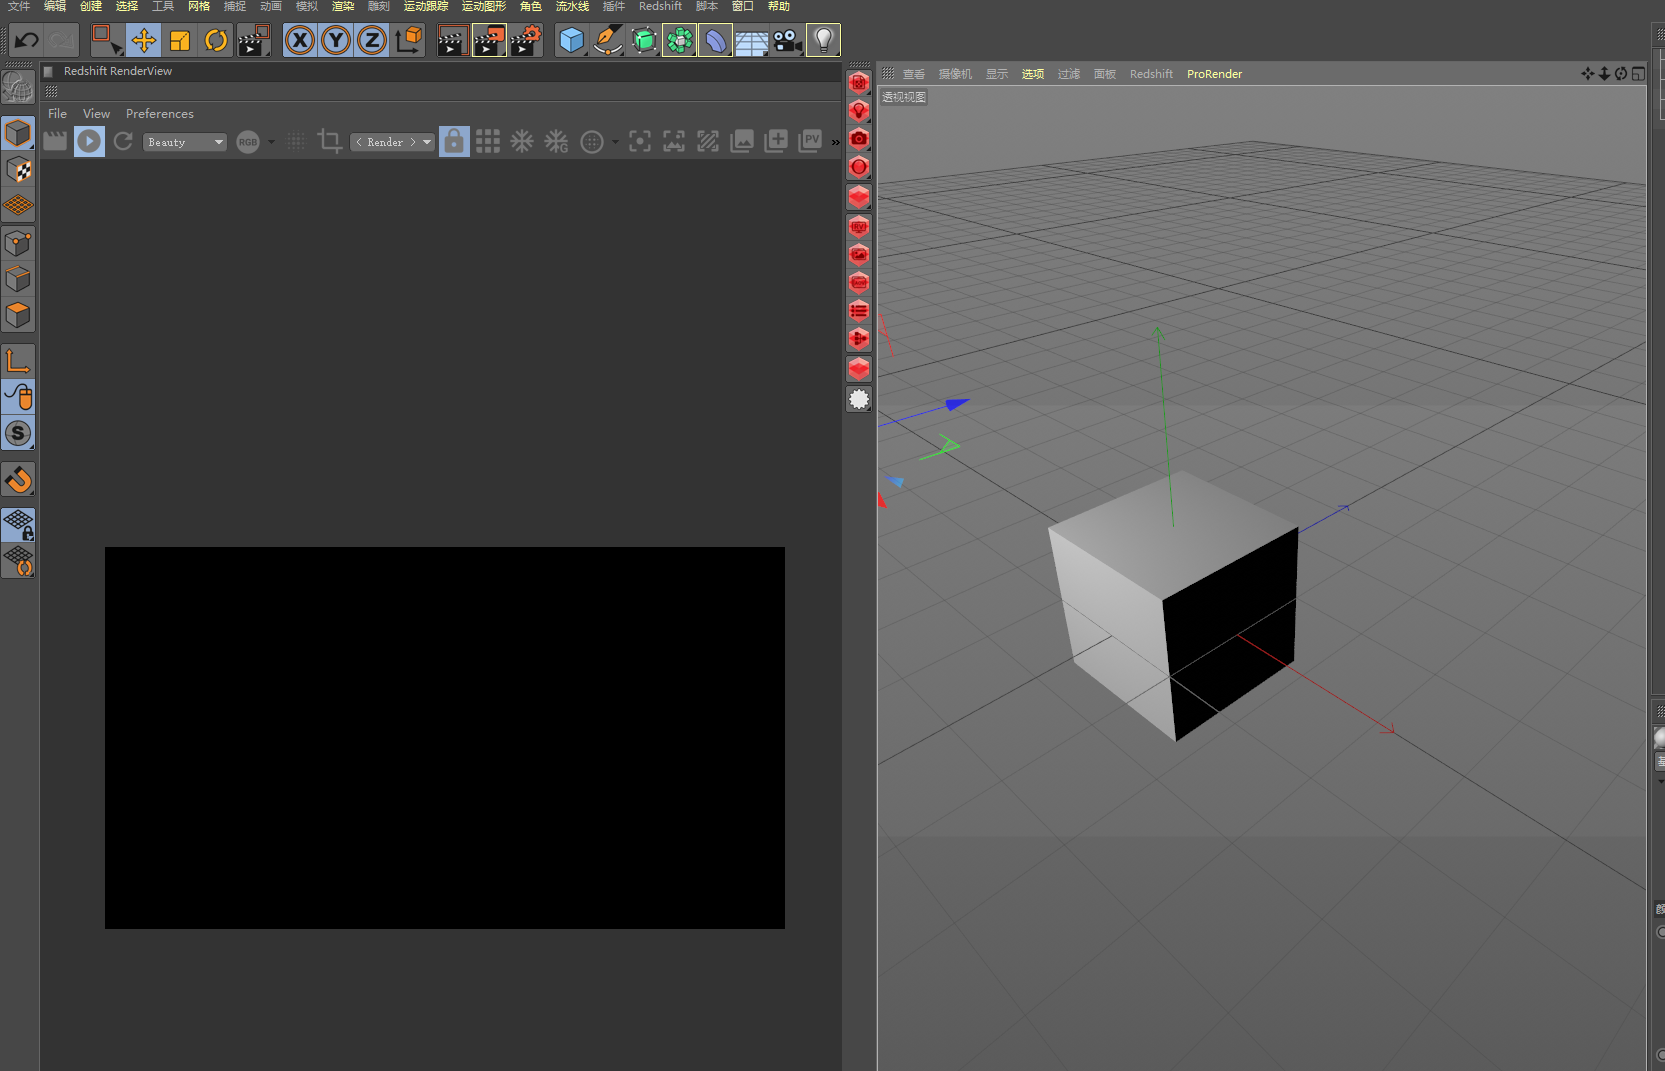Screen dimensions: 1665x1071
Task: Click the crop region tool in RenderView
Action: 329,141
